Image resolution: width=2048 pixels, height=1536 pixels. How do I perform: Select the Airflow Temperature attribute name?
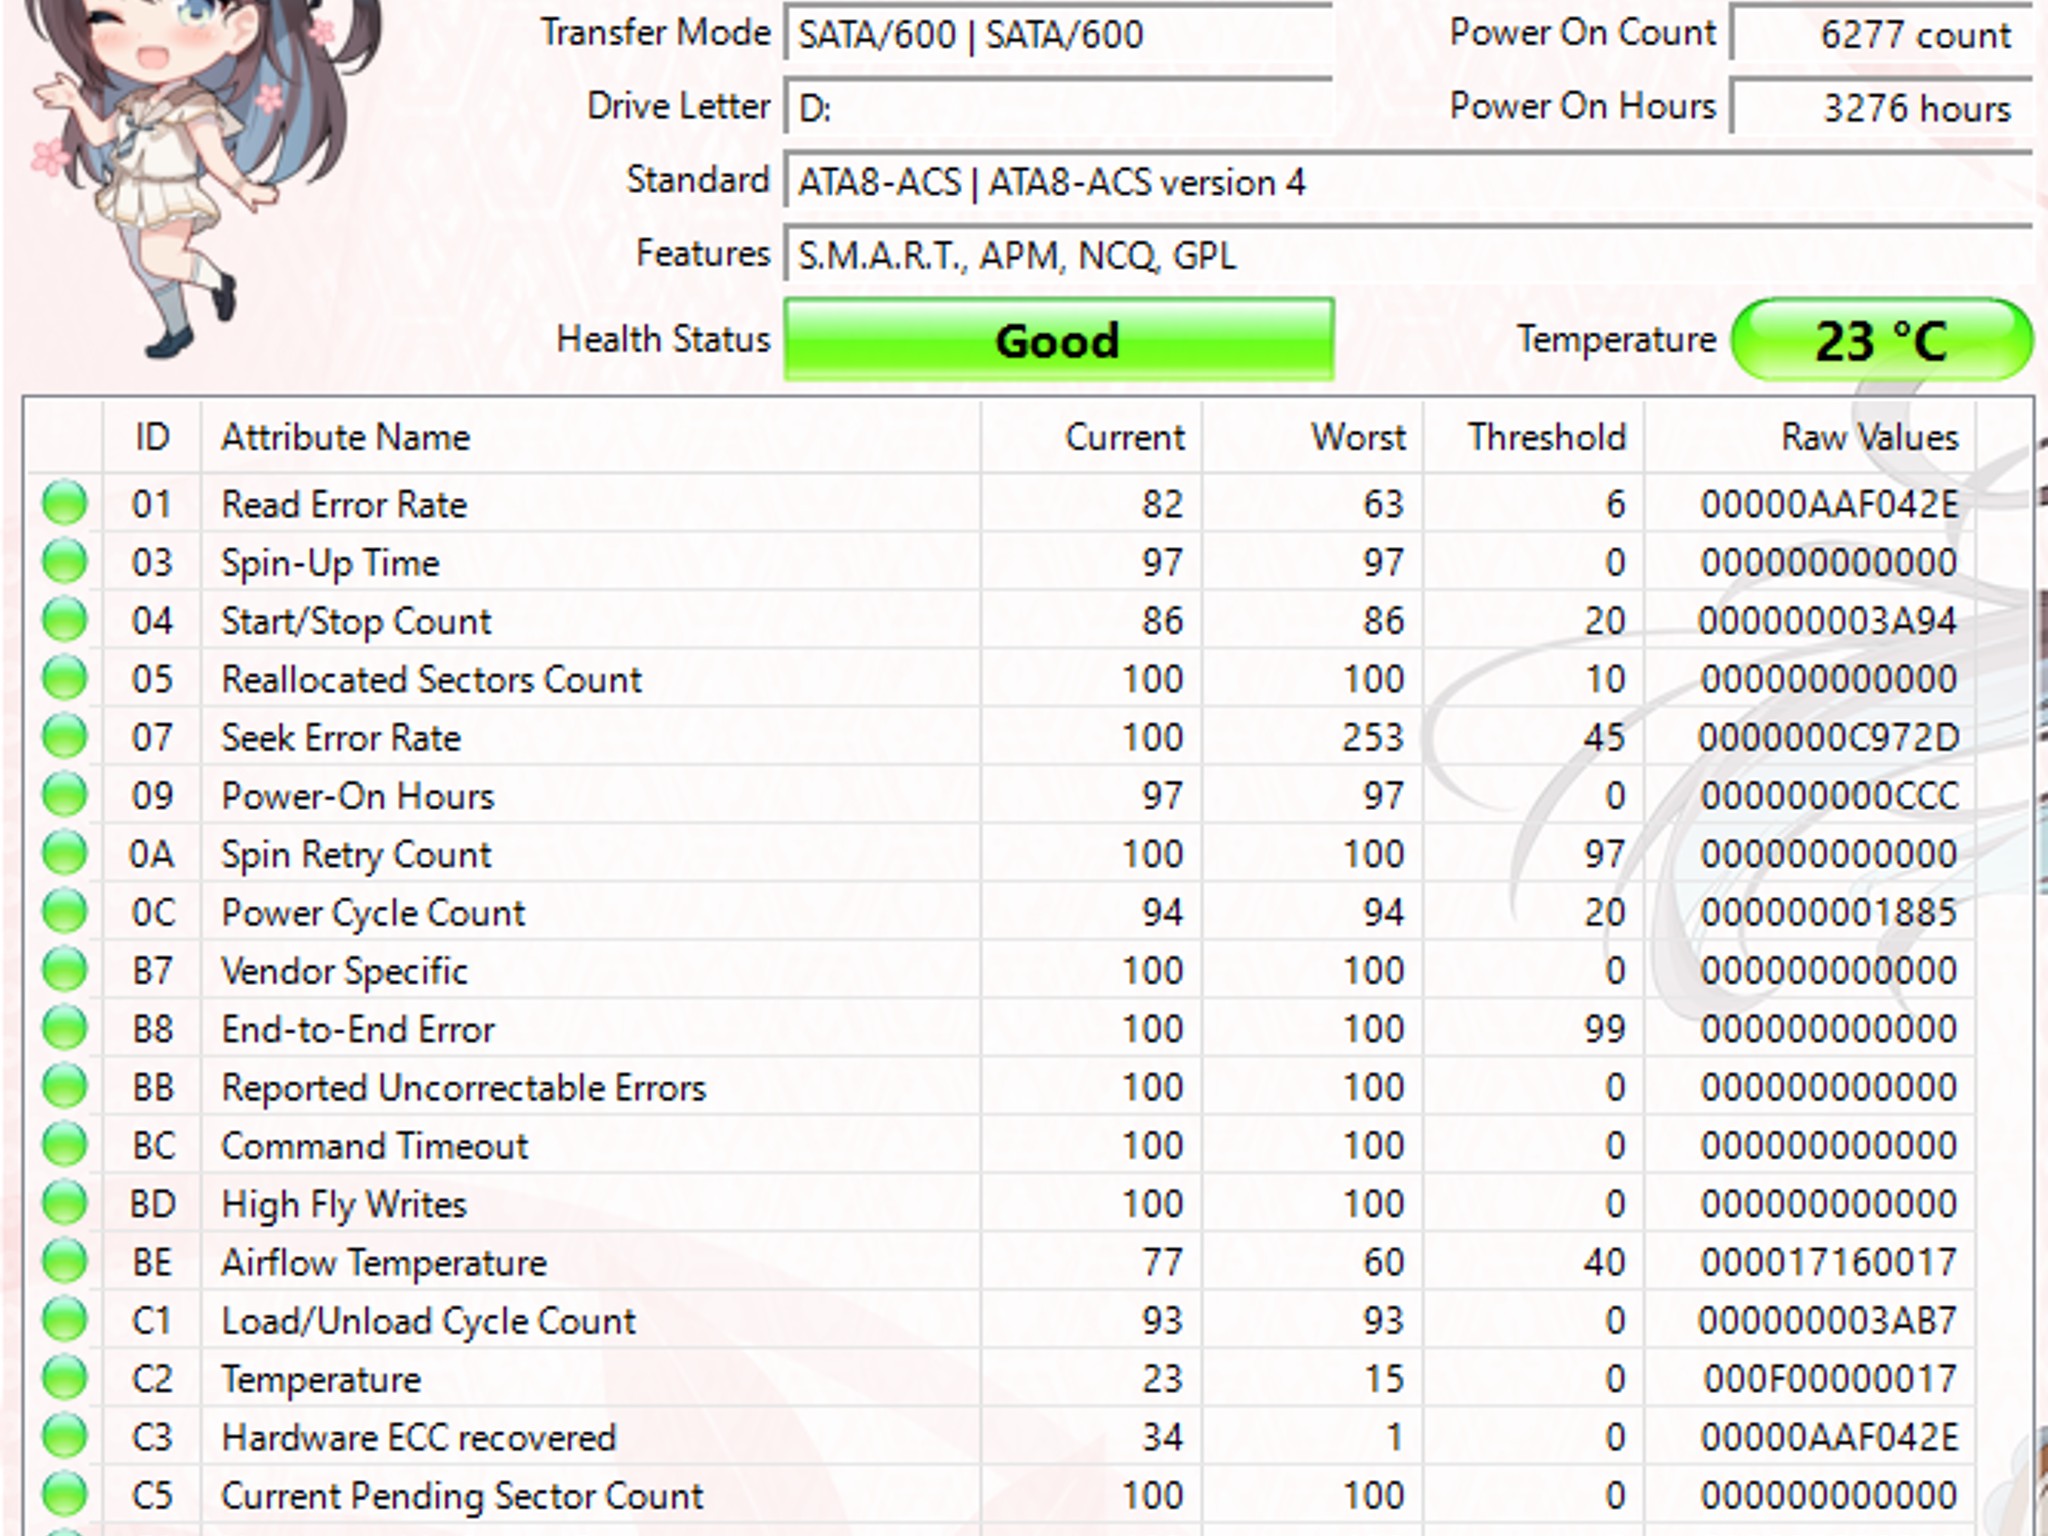click(384, 1263)
